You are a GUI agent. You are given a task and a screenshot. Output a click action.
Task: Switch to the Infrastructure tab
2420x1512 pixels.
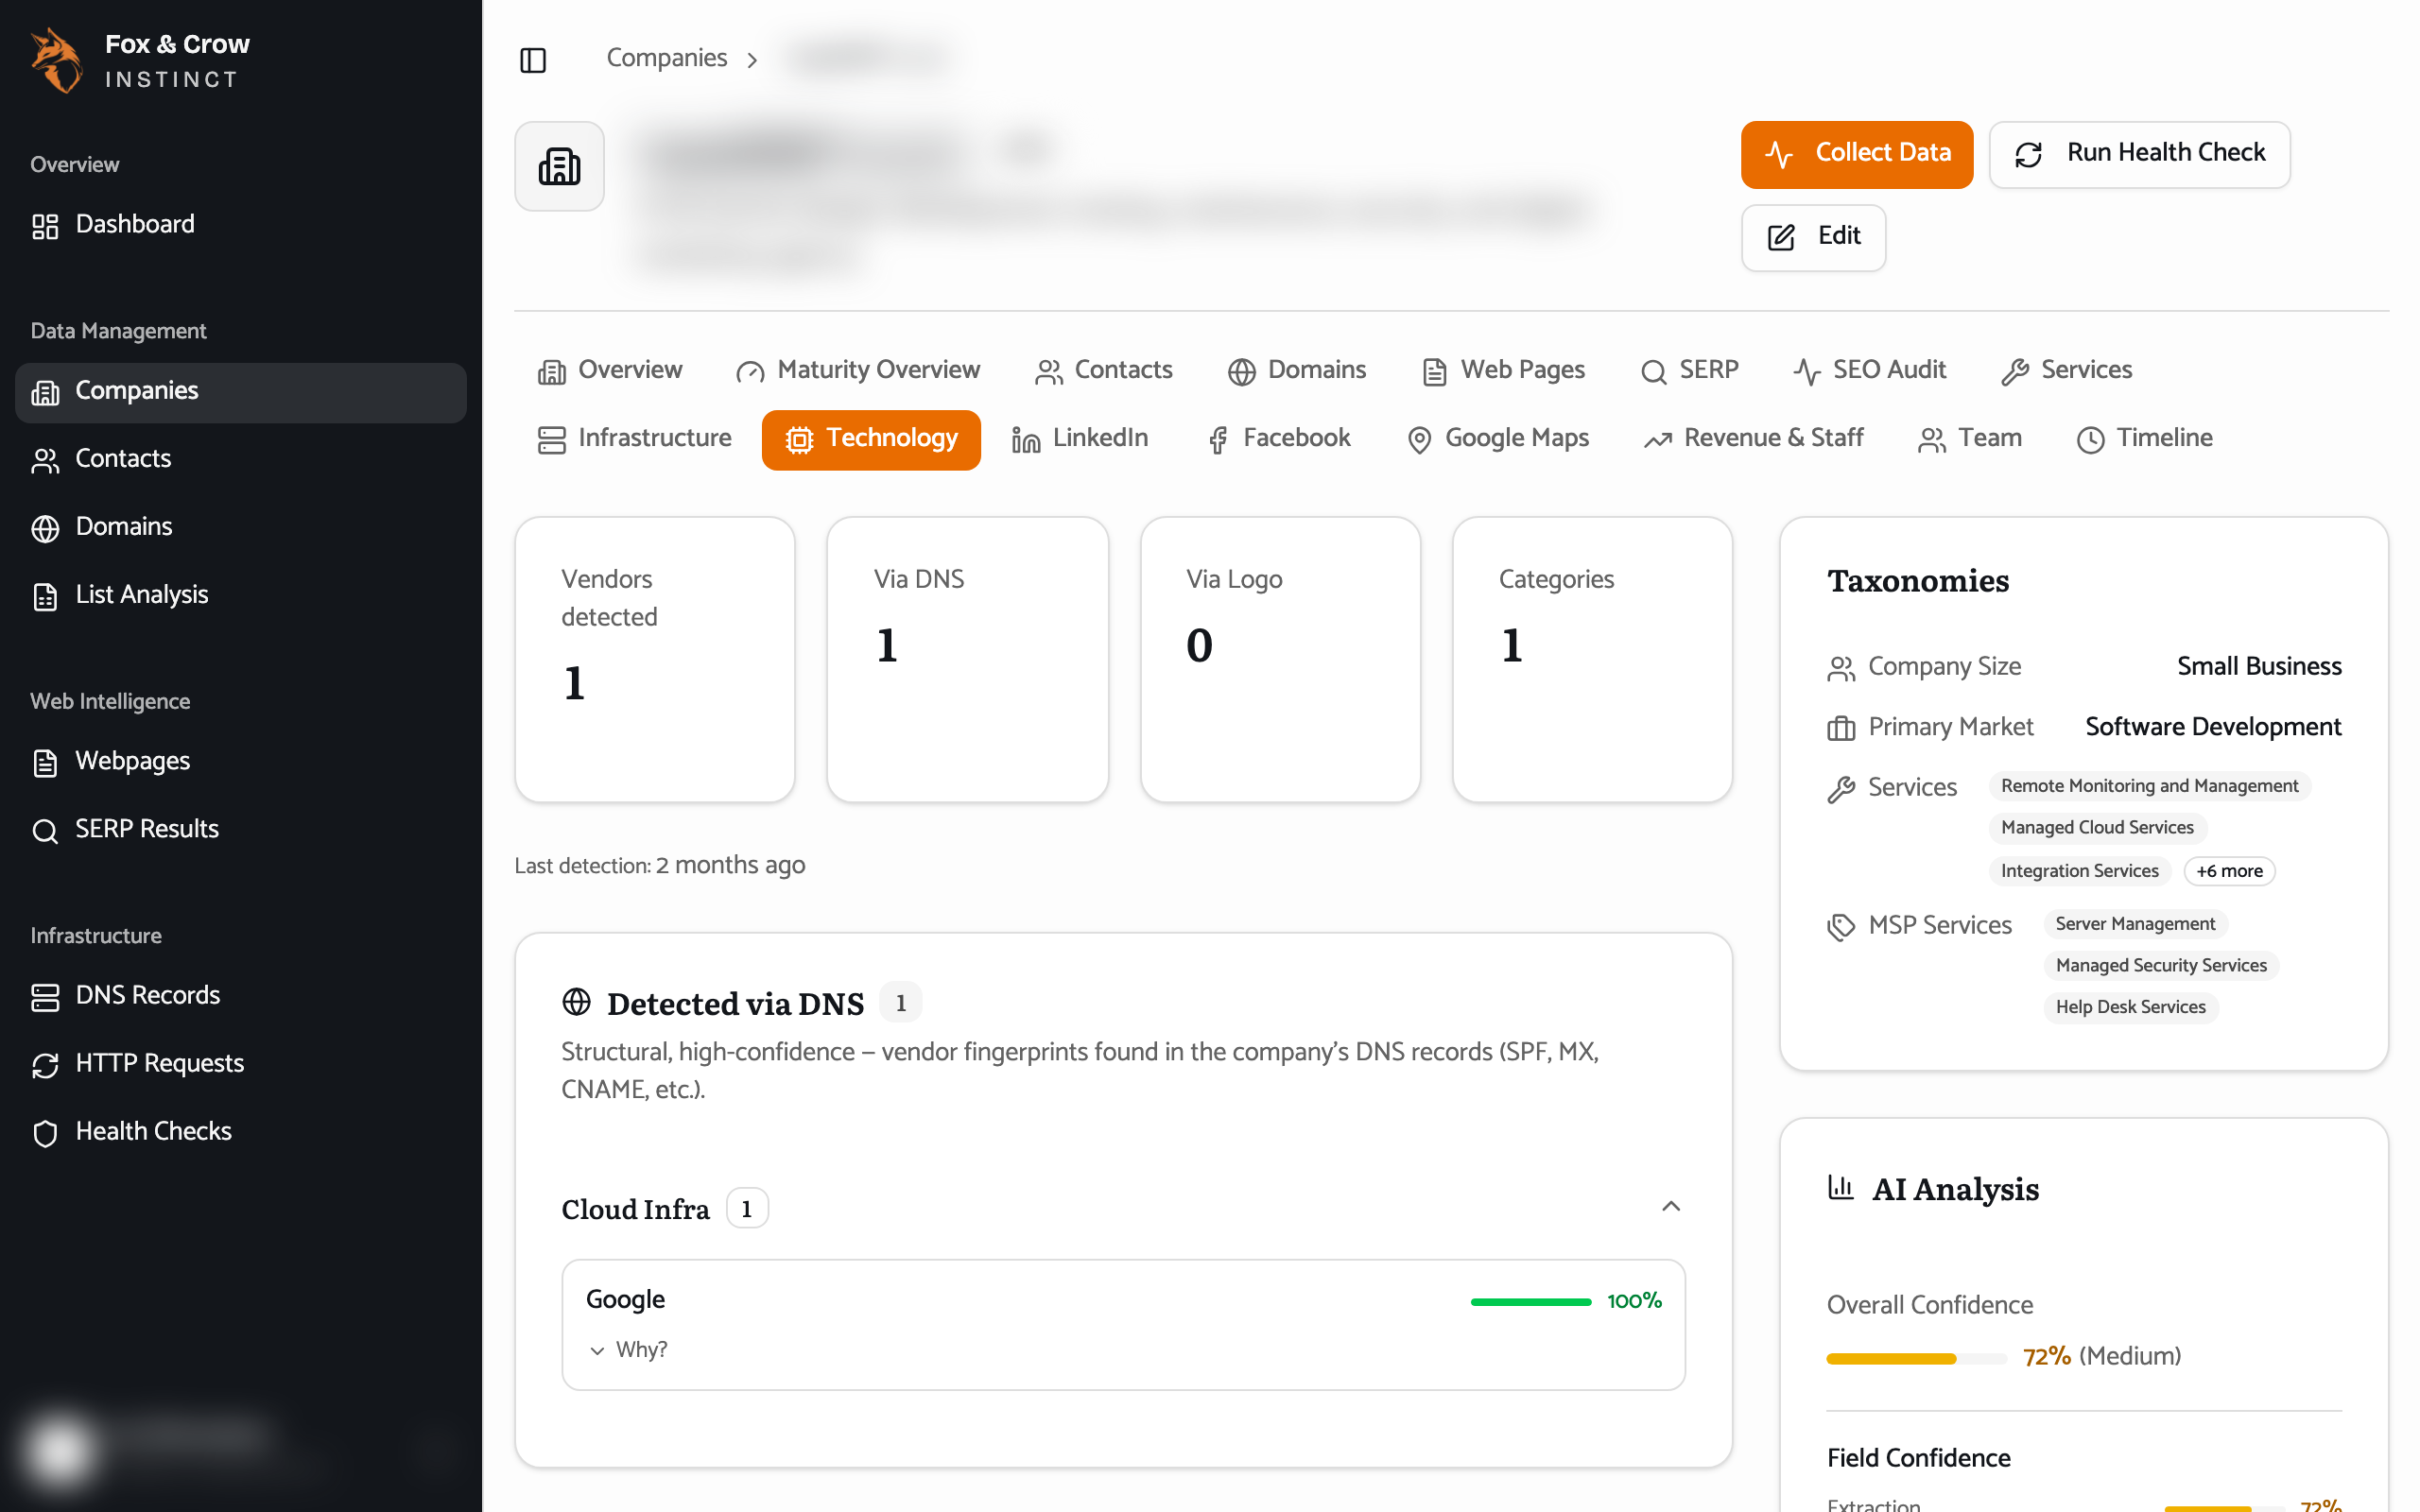coord(635,438)
